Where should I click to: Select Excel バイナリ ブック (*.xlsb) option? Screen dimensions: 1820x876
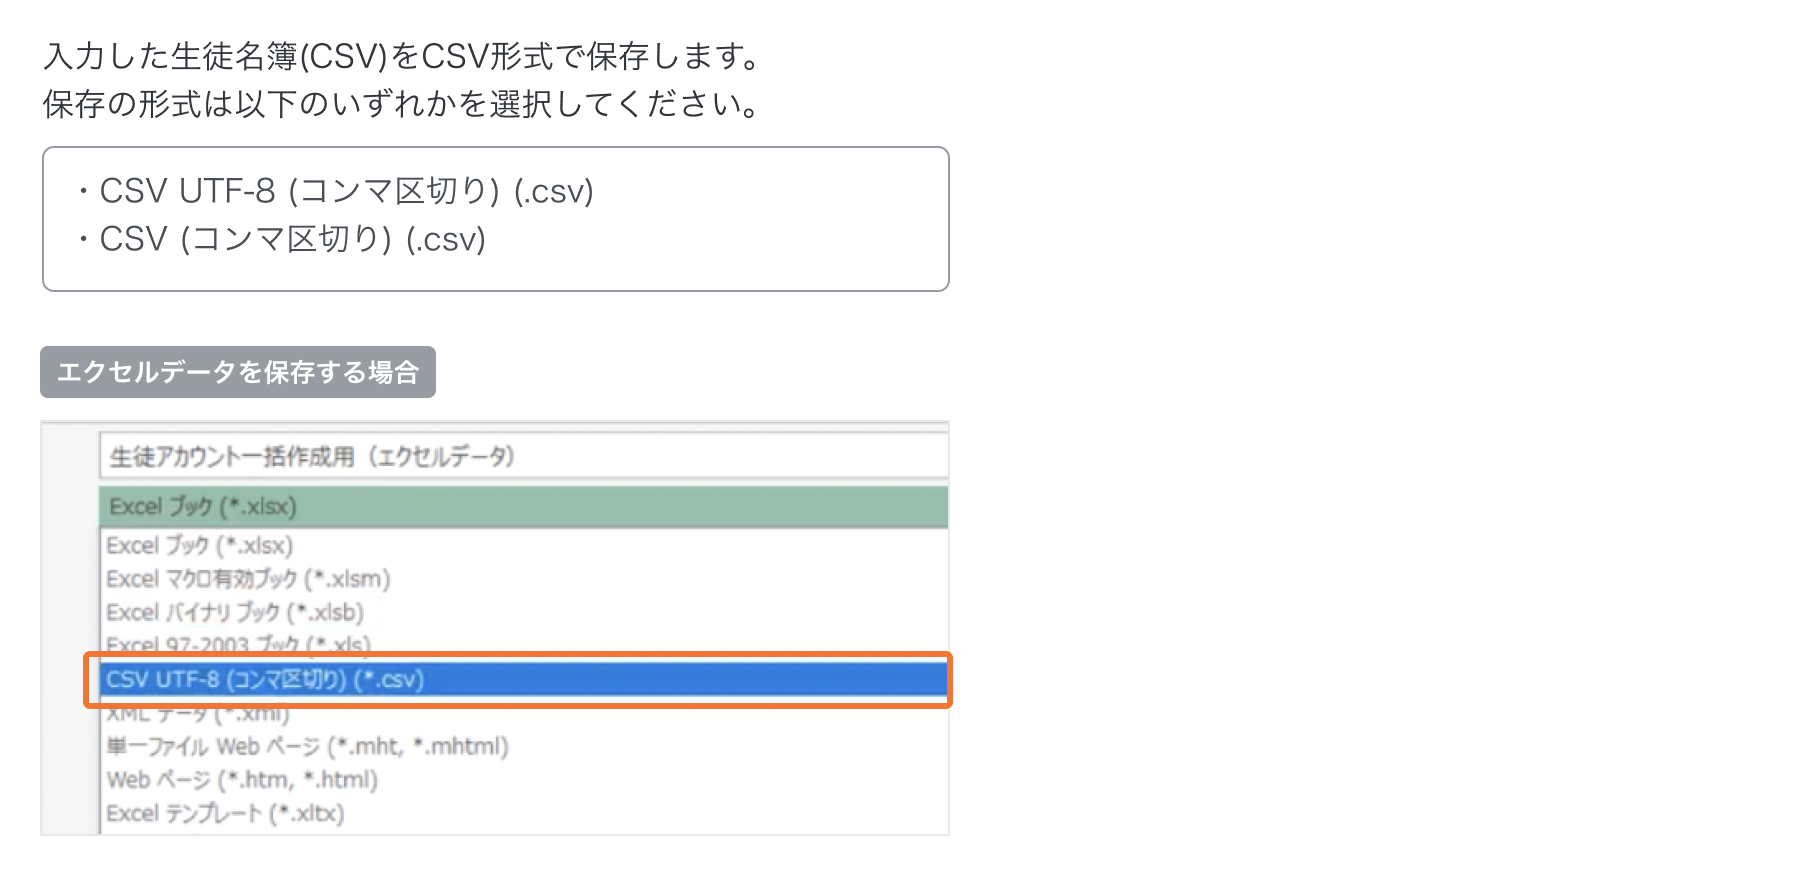click(x=235, y=612)
